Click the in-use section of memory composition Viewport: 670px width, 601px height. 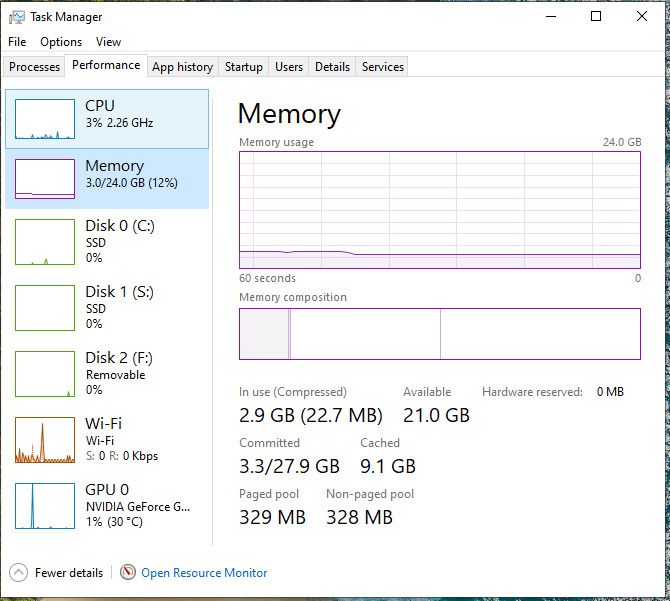tap(264, 334)
